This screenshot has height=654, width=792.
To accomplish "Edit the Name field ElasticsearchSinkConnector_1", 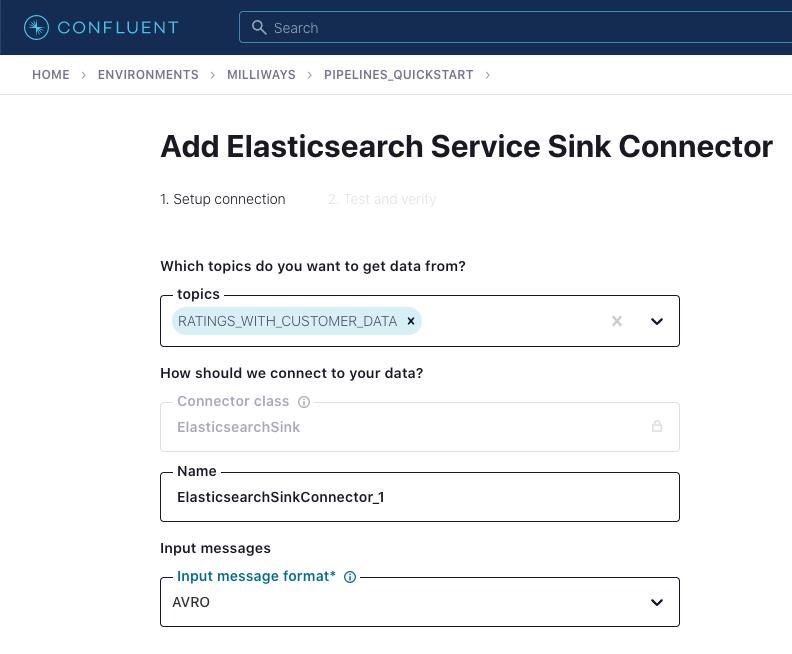I will [x=420, y=497].
